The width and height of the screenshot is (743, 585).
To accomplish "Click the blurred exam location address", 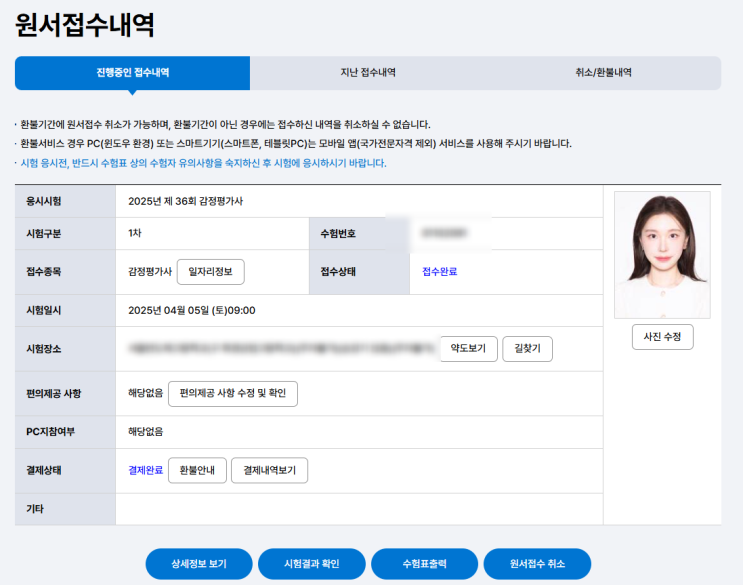I will [x=282, y=349].
